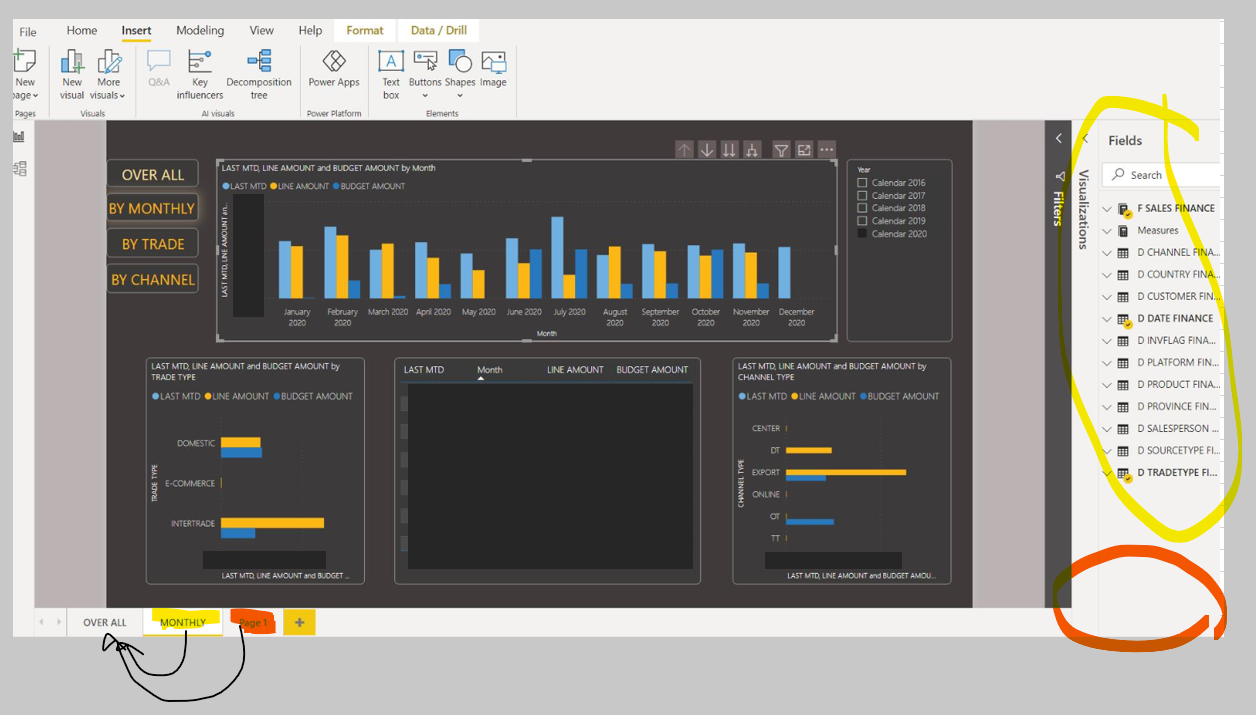Expand D COUNTRY FINA... table

pyautogui.click(x=1107, y=275)
